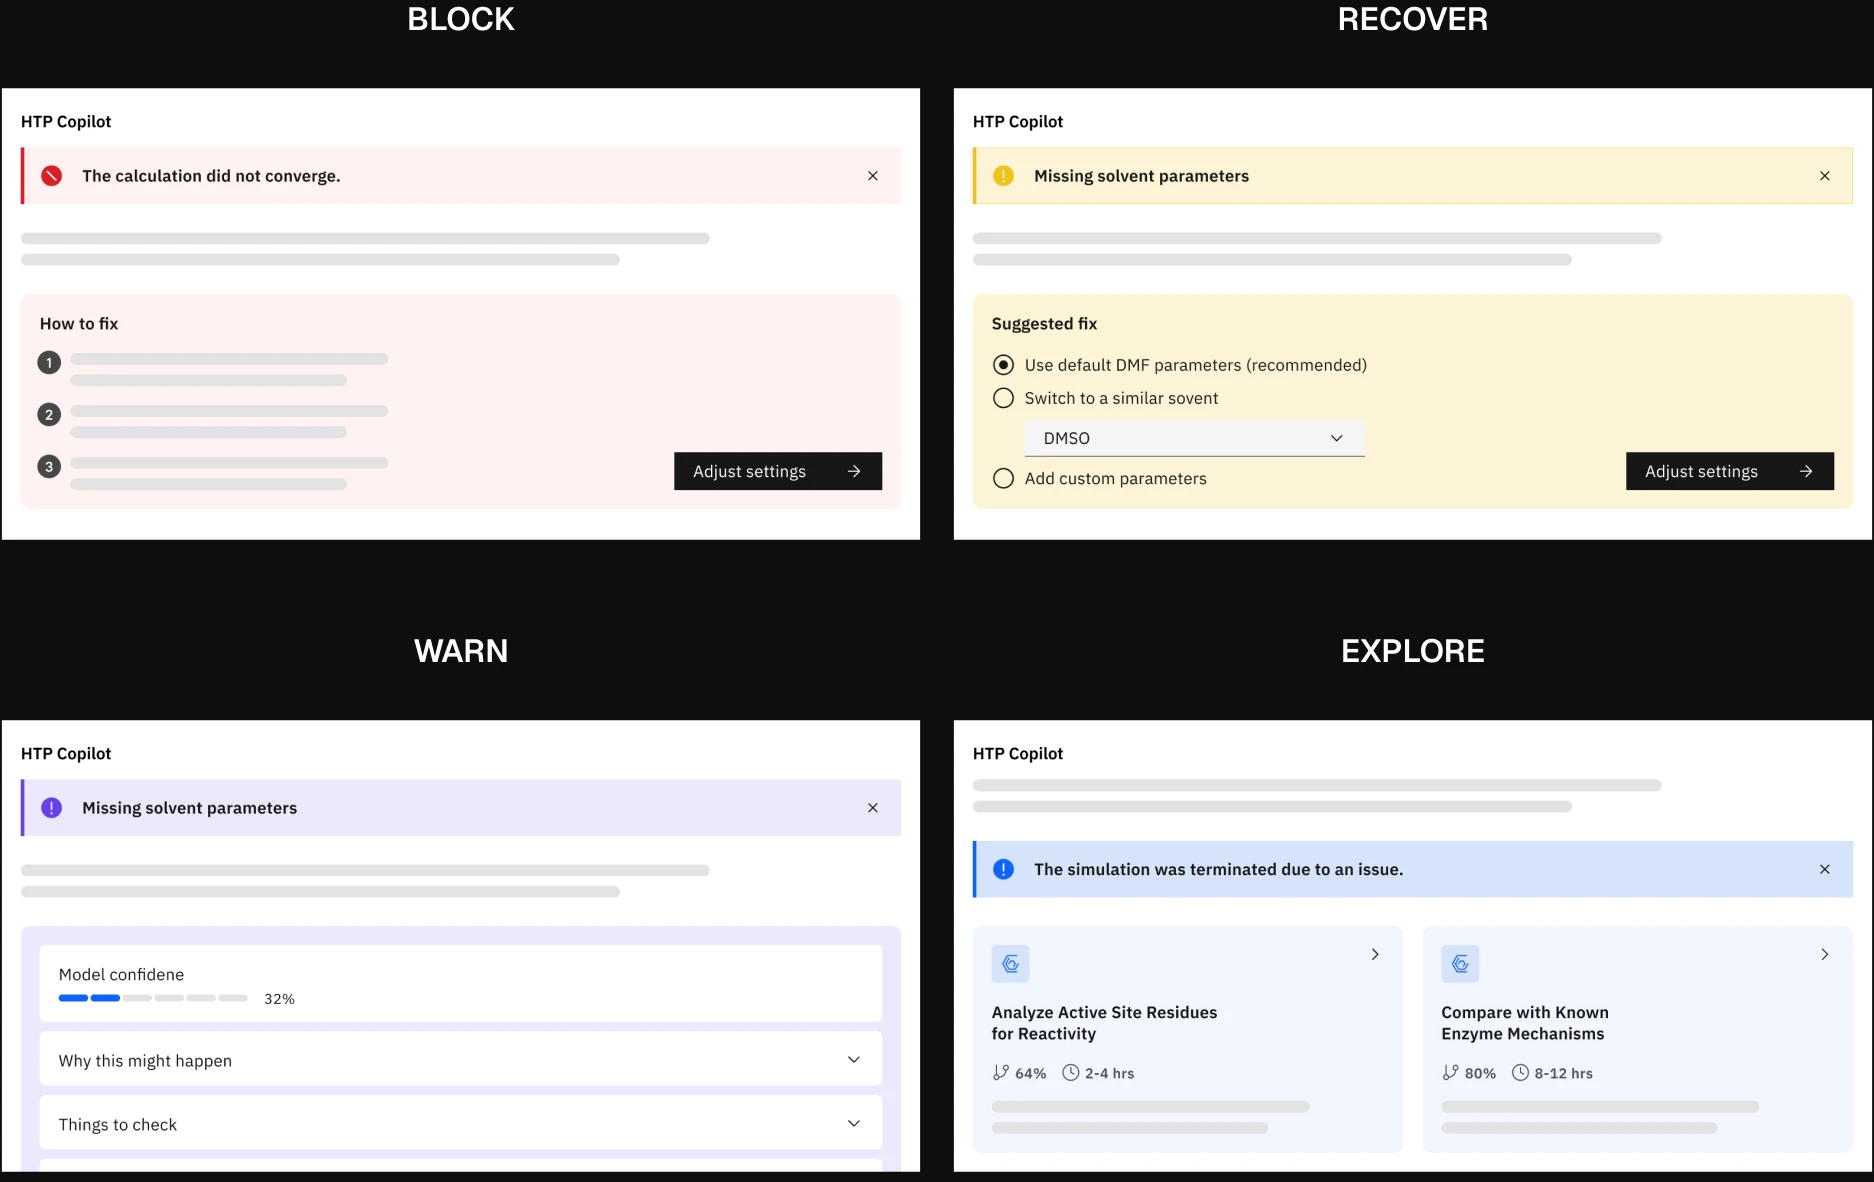Click the How to fix heading
Screen dimensions: 1874x1182
79,324
